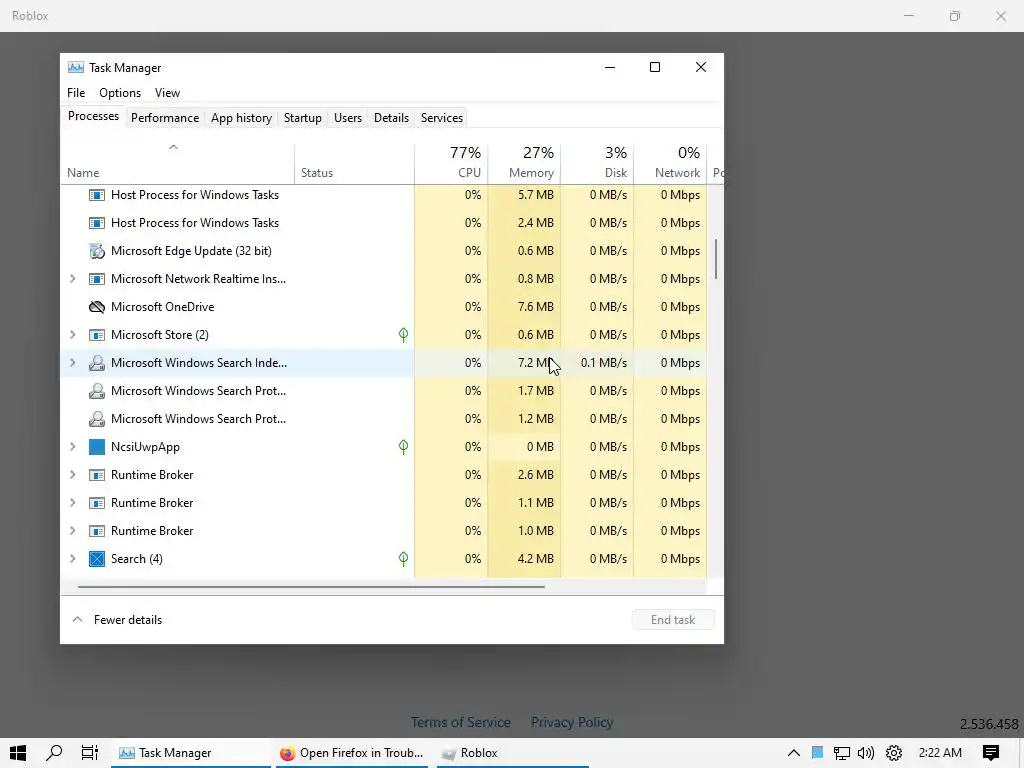Click the horizontal scrollbar of process list

pyautogui.click(x=311, y=586)
